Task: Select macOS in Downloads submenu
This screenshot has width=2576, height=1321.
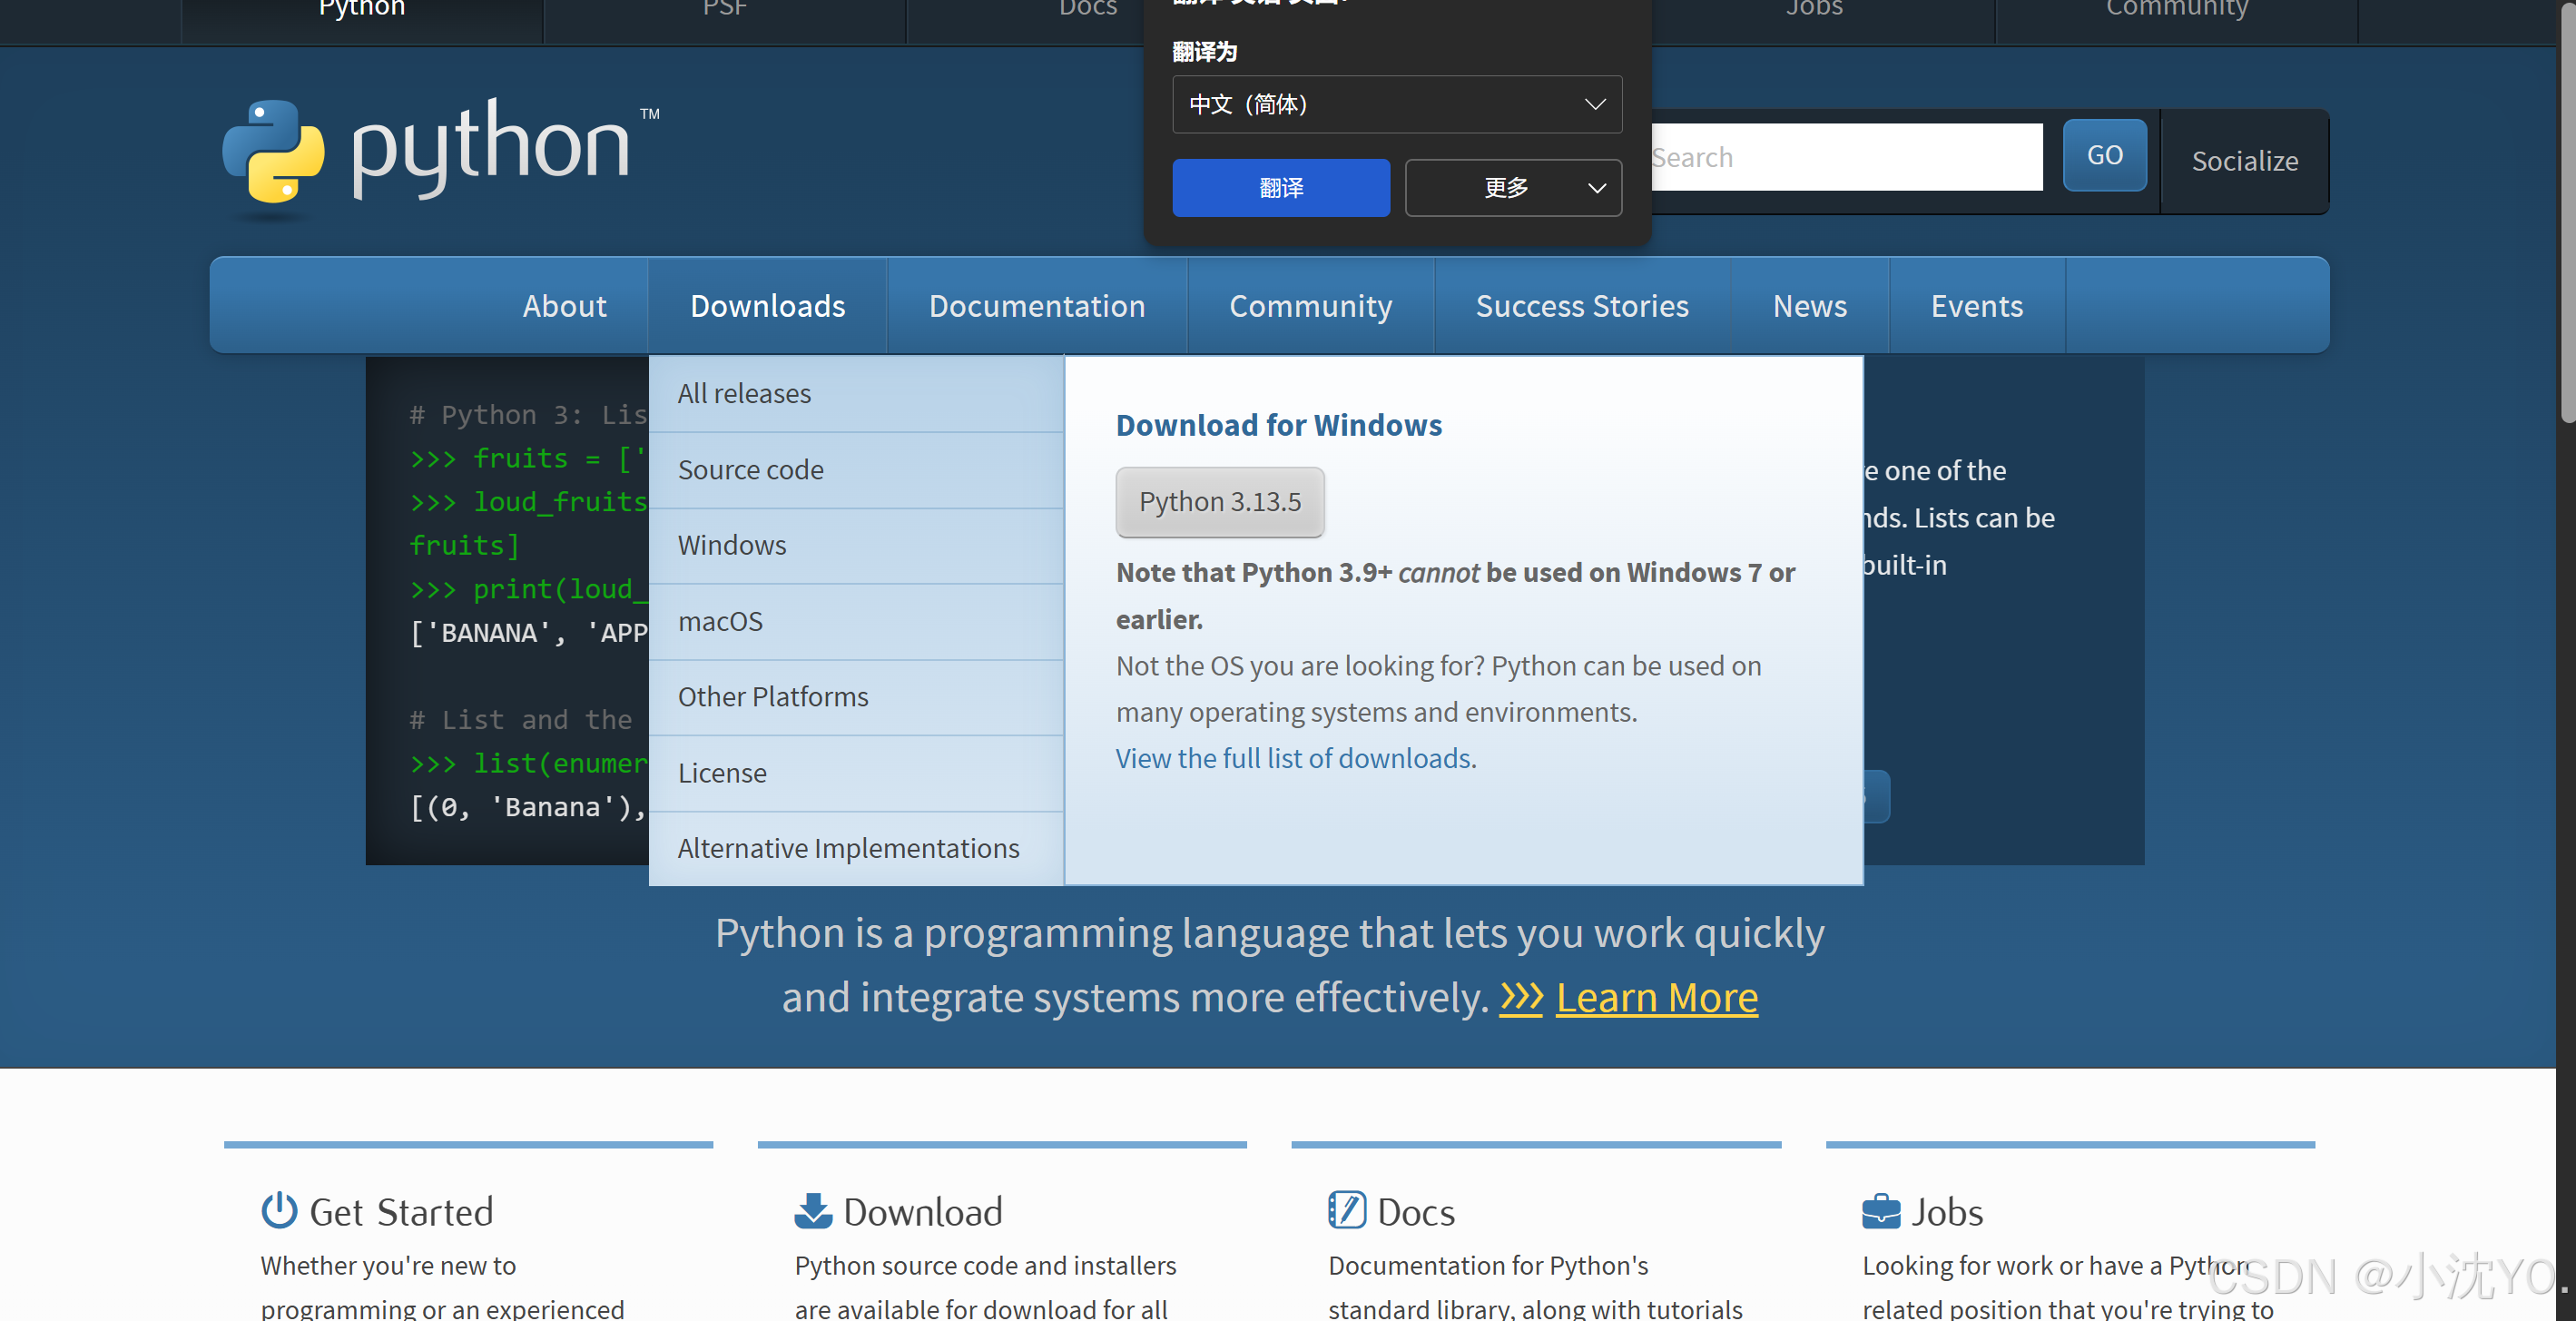Action: tap(856, 622)
